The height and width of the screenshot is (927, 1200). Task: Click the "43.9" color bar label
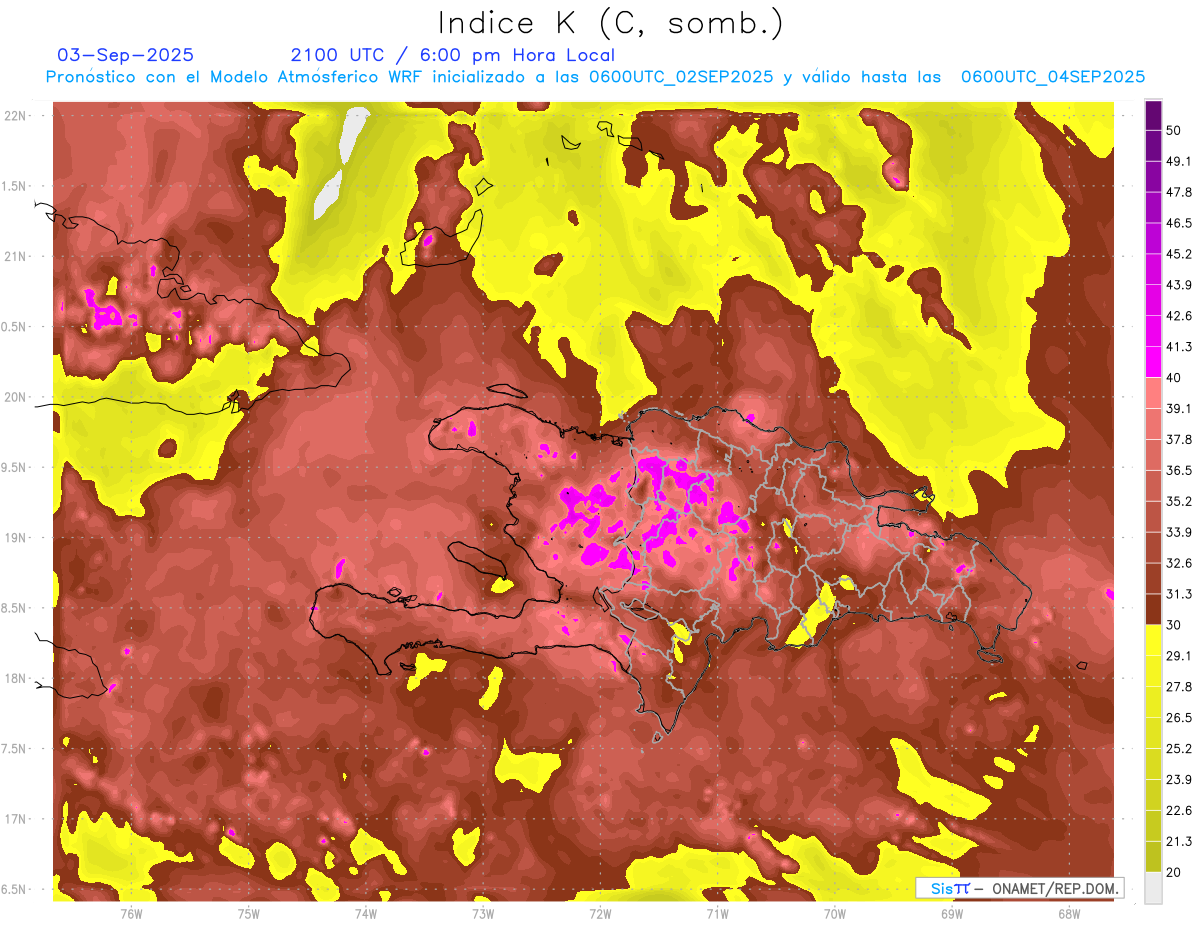[x=1178, y=285]
